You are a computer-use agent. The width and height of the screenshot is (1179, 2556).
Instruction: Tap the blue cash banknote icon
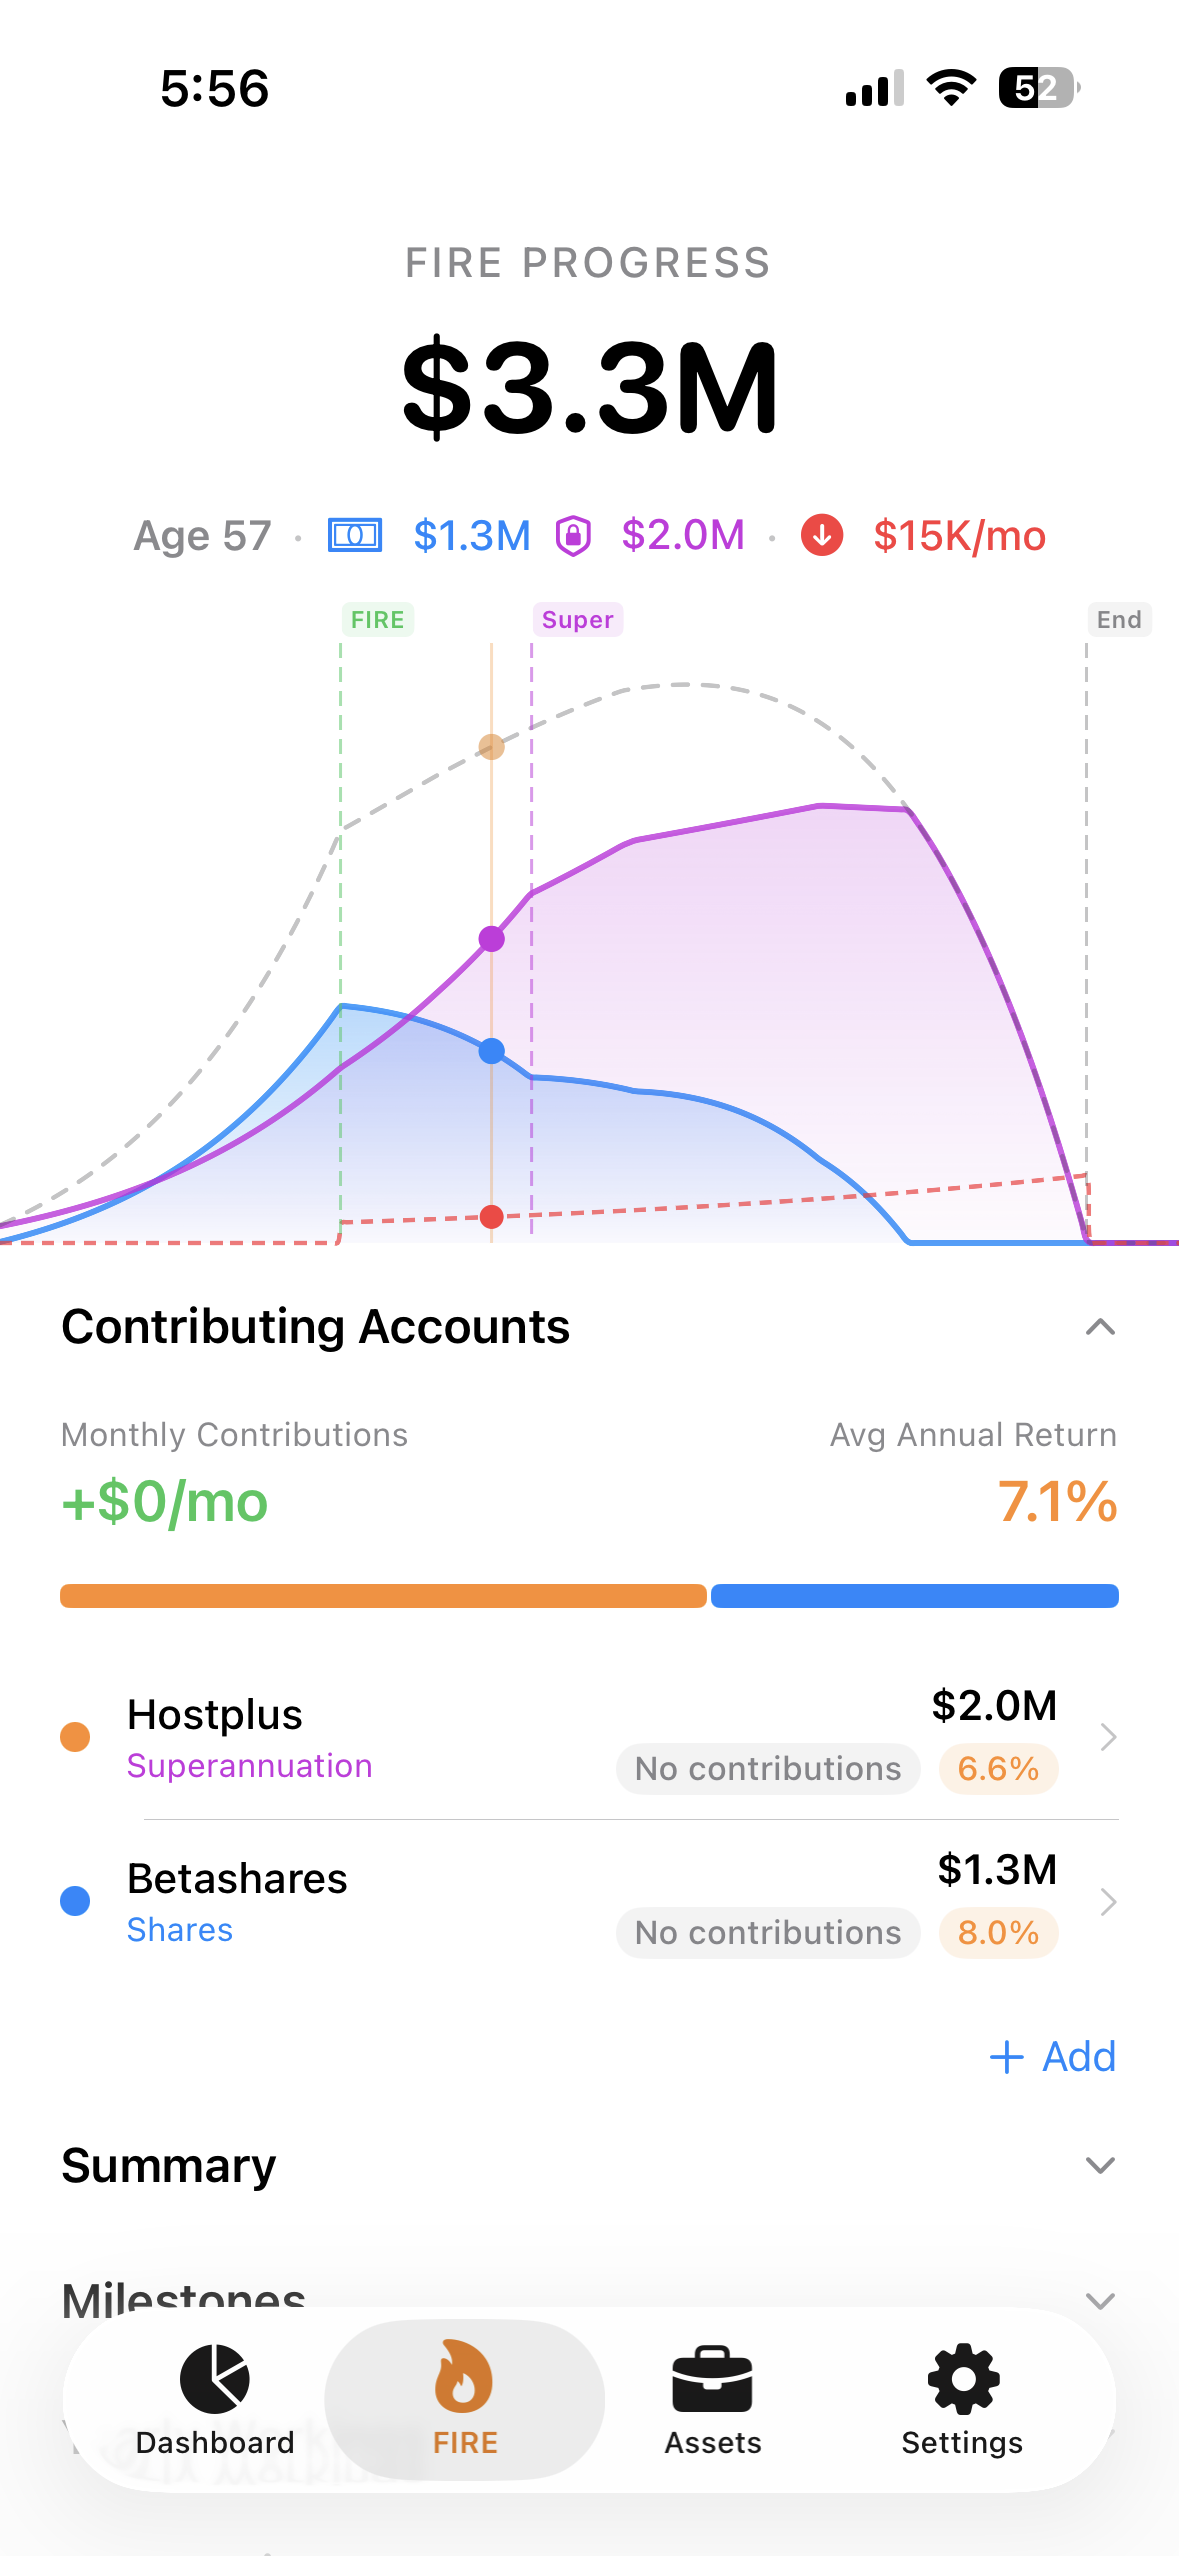coord(354,535)
